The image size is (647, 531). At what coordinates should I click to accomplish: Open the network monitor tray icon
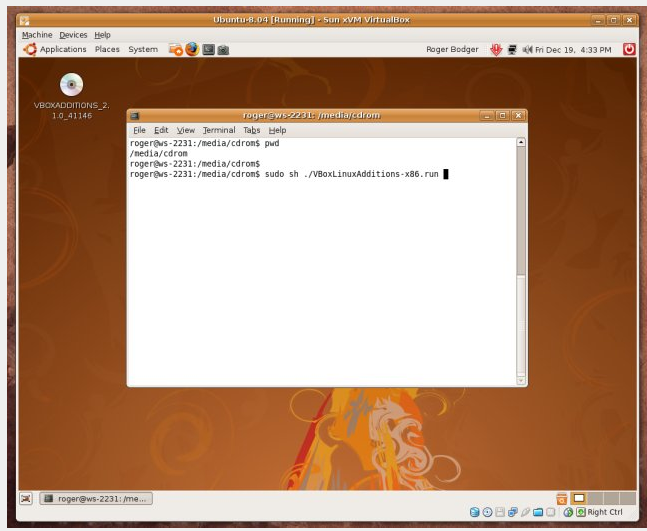[x=512, y=50]
